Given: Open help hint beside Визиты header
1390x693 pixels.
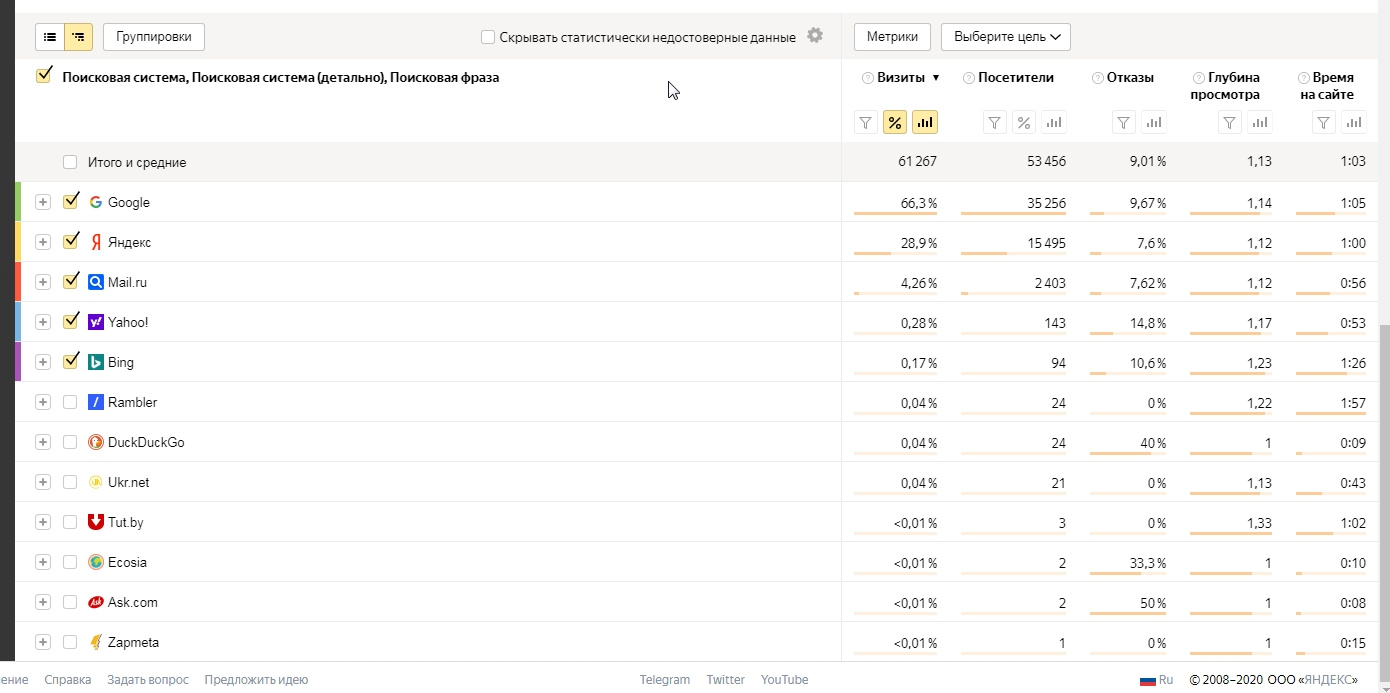Looking at the screenshot, I should (x=867, y=78).
